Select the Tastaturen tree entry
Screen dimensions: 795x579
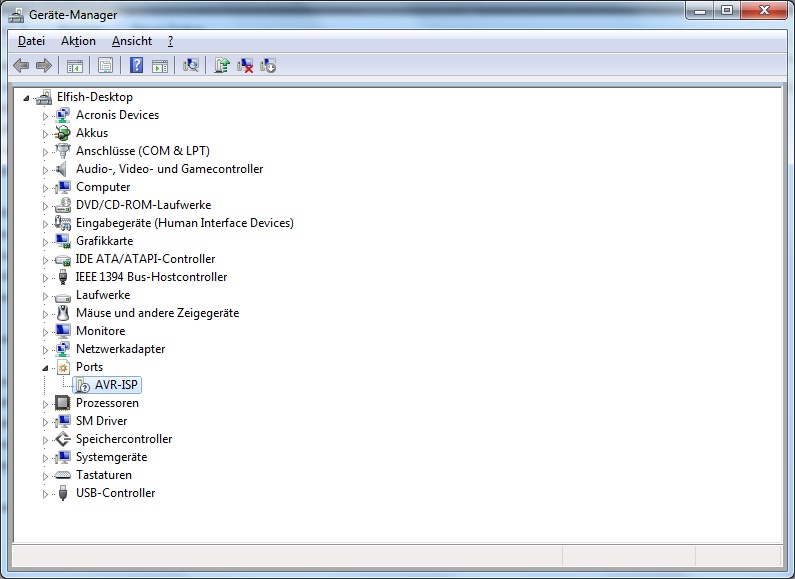104,475
